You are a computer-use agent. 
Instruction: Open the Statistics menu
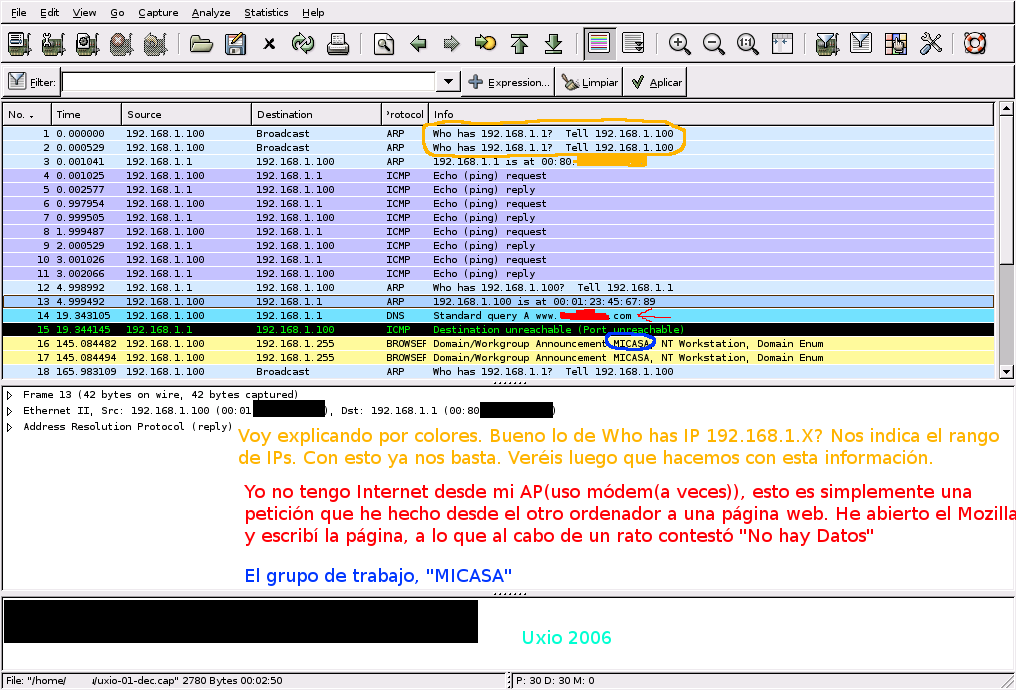[x=266, y=12]
